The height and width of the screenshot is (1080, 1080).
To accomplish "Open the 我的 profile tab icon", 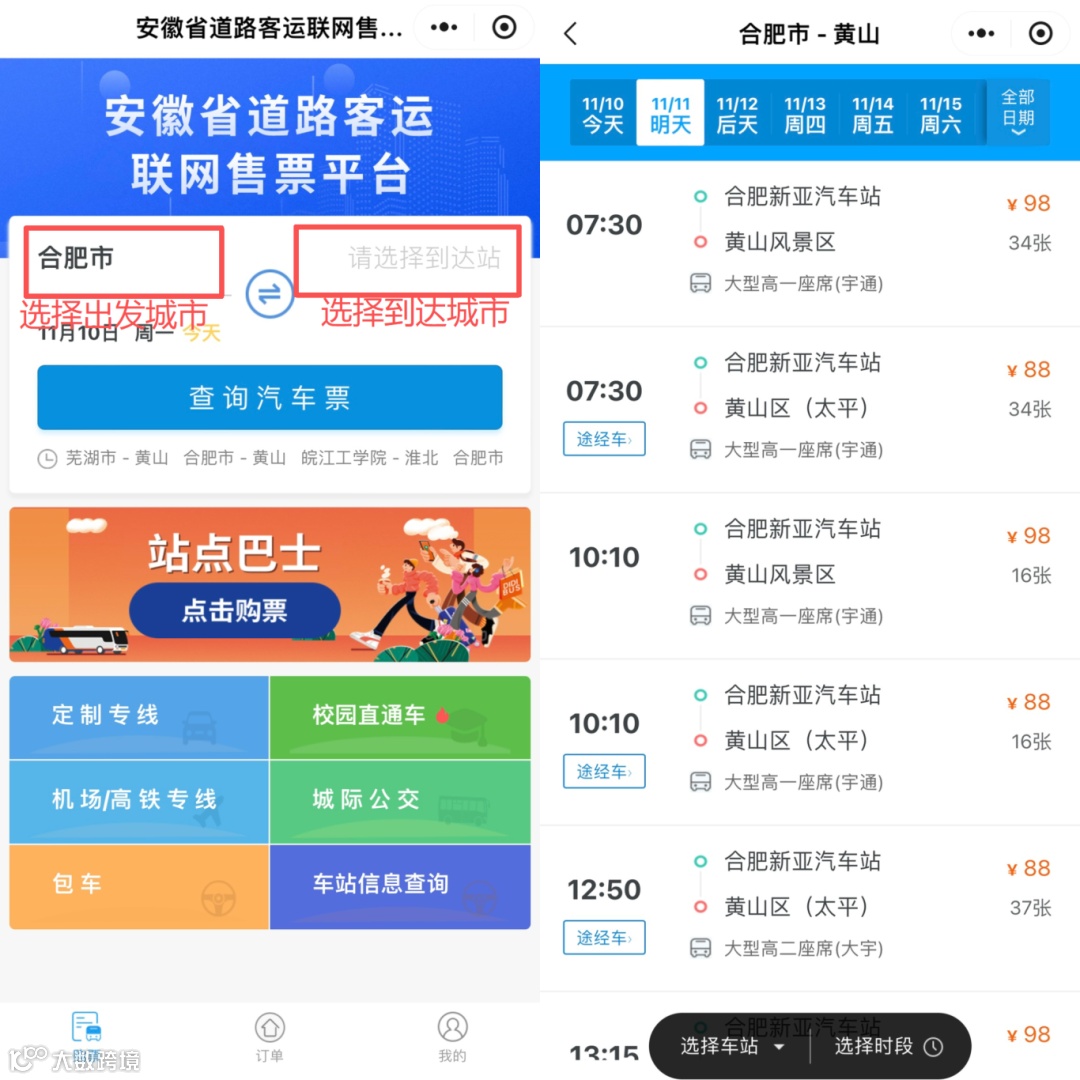I will 453,1027.
